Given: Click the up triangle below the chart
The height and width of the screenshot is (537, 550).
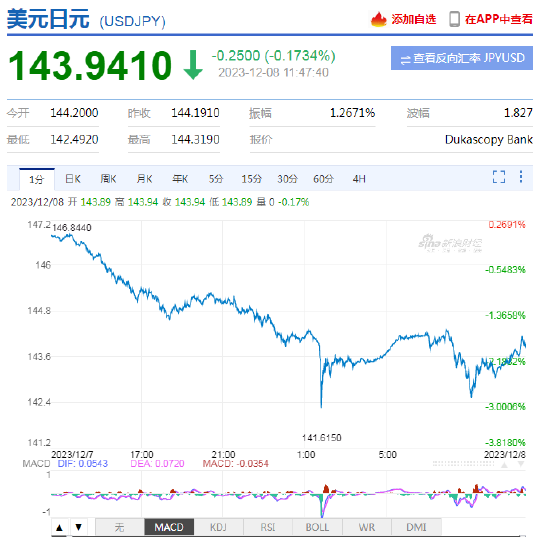Looking at the screenshot, I should point(60,527).
